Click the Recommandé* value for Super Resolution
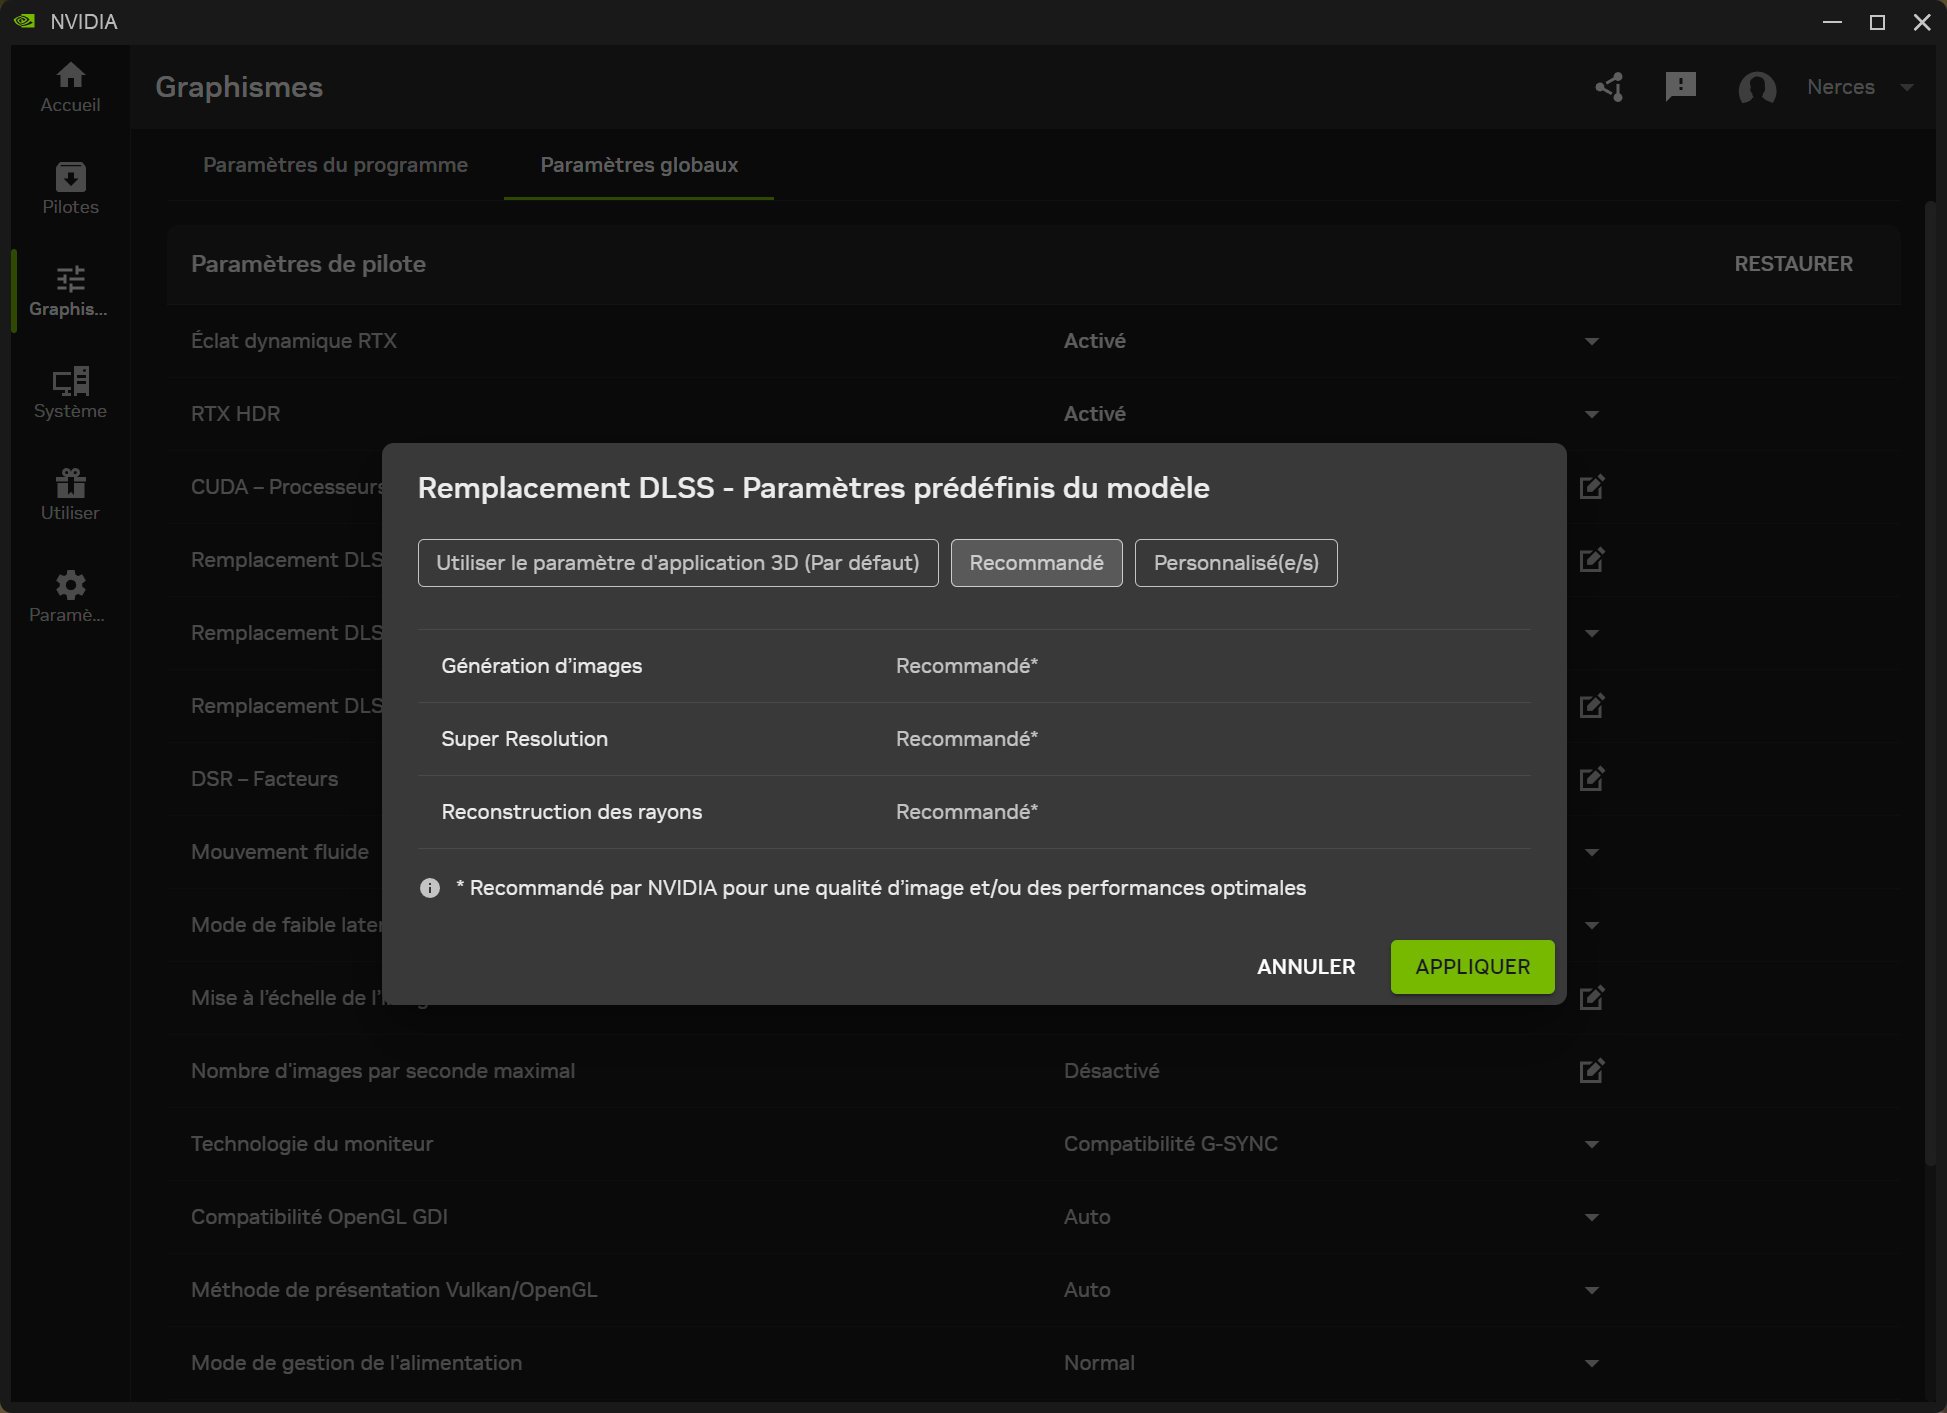 pos(966,739)
